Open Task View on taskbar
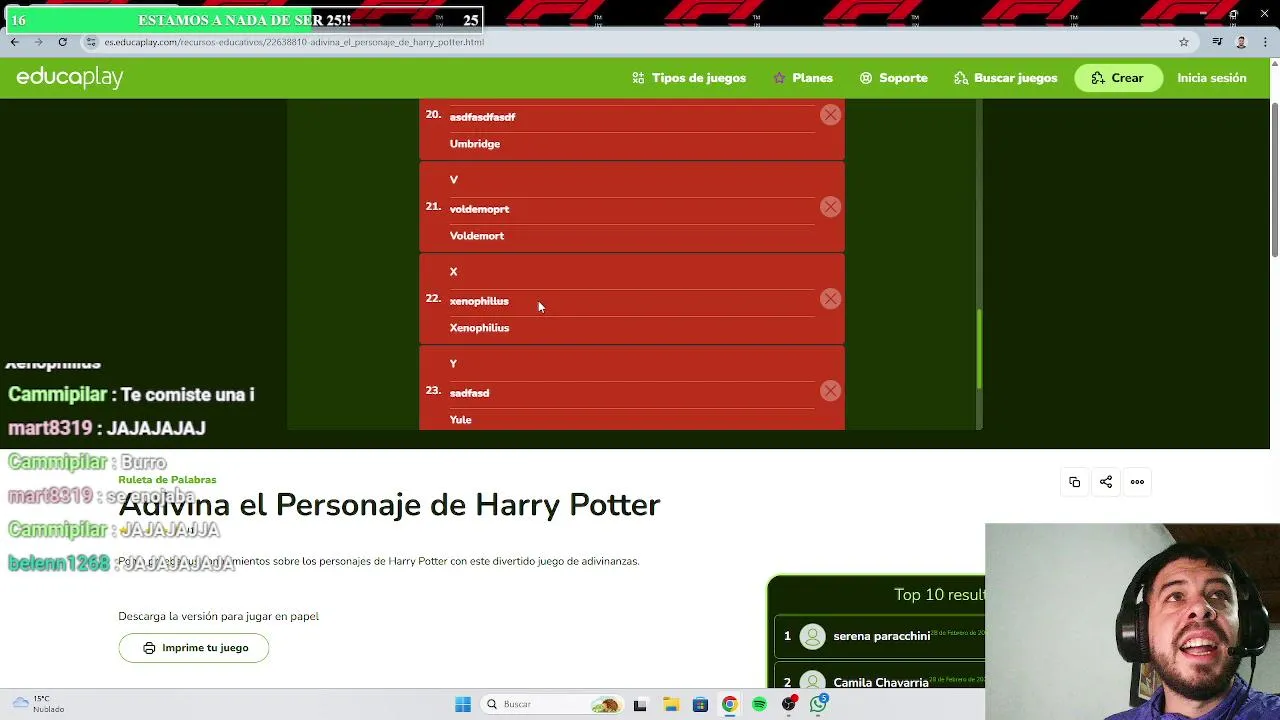Screen dimensions: 1280x720 (x=640, y=704)
